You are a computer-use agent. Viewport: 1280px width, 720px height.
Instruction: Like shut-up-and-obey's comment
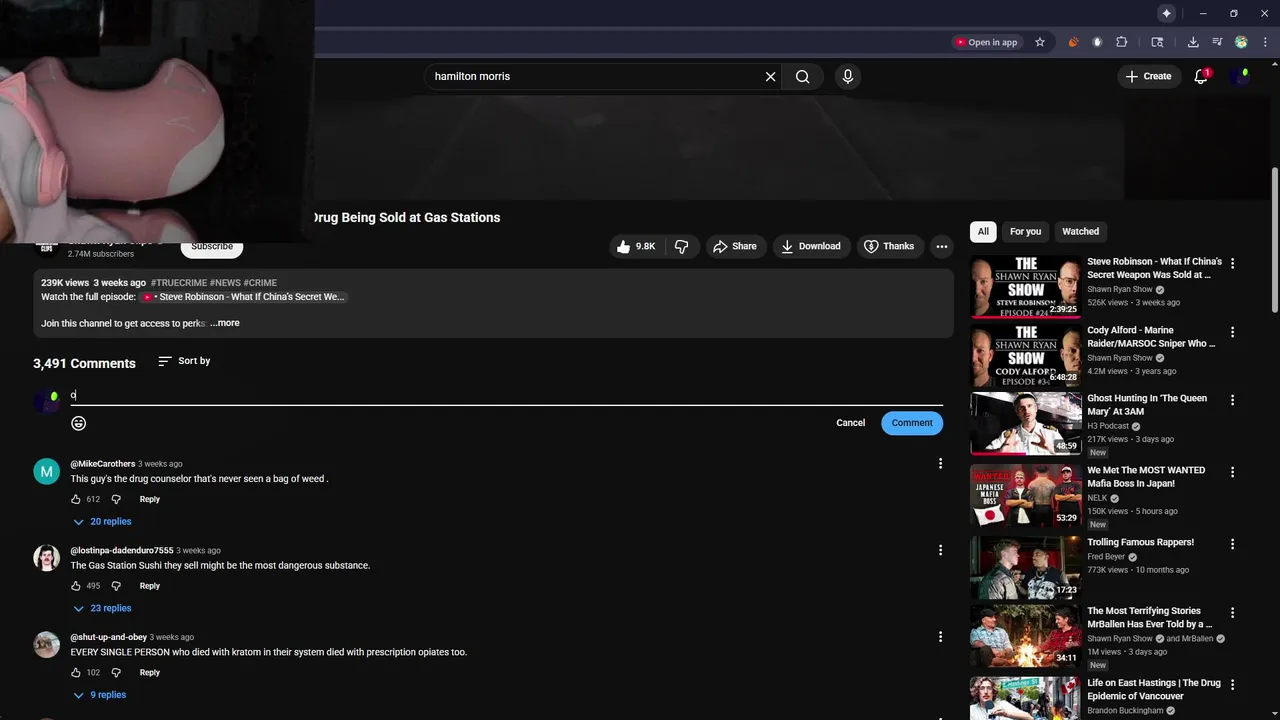[x=76, y=673]
